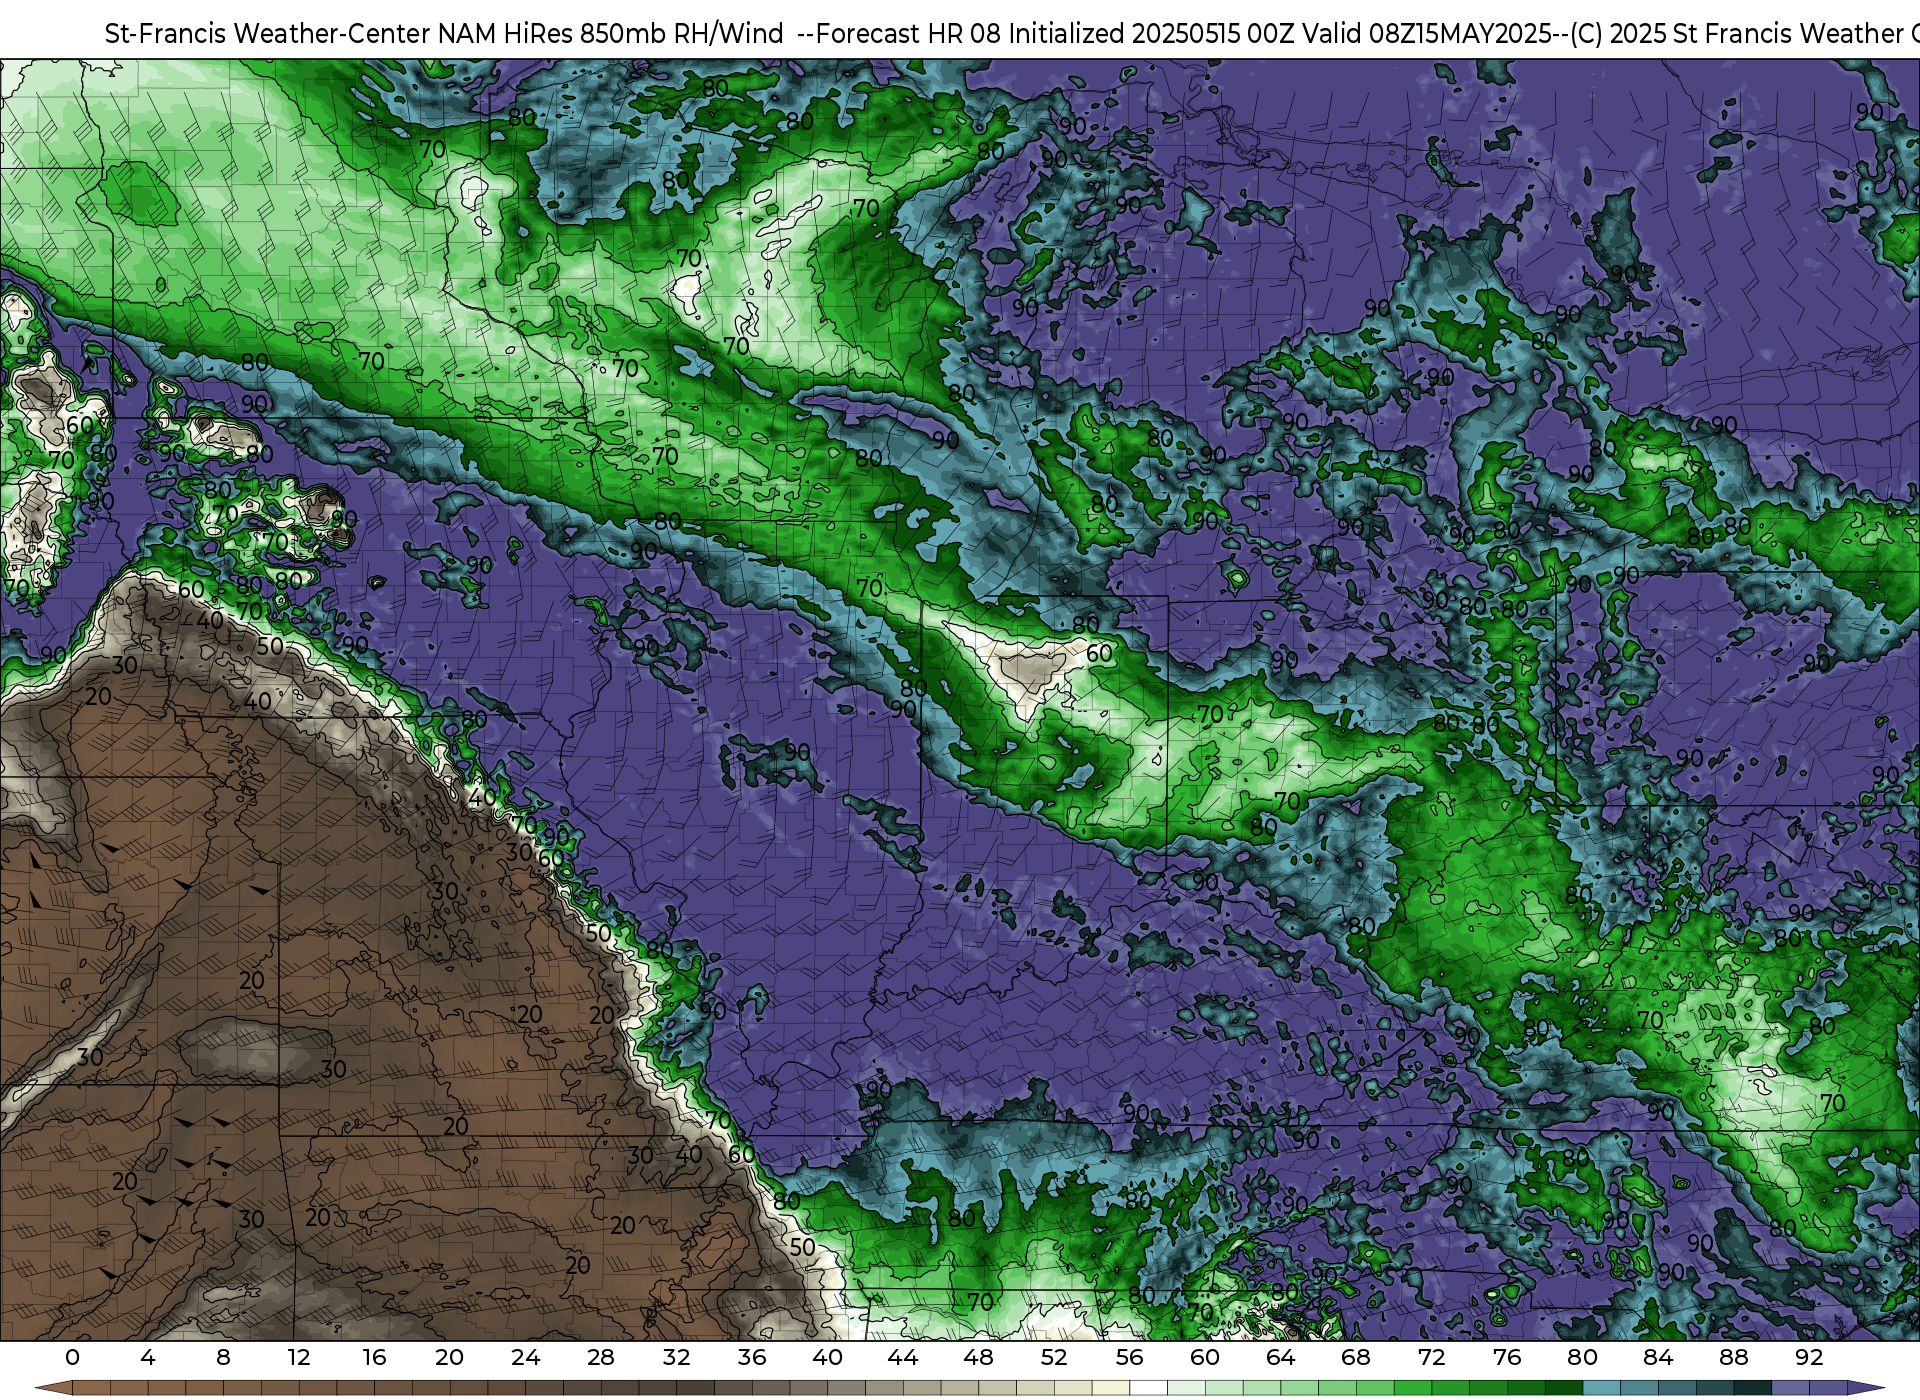
Task: Click the colorbar tick label '76'
Action: point(1507,1357)
